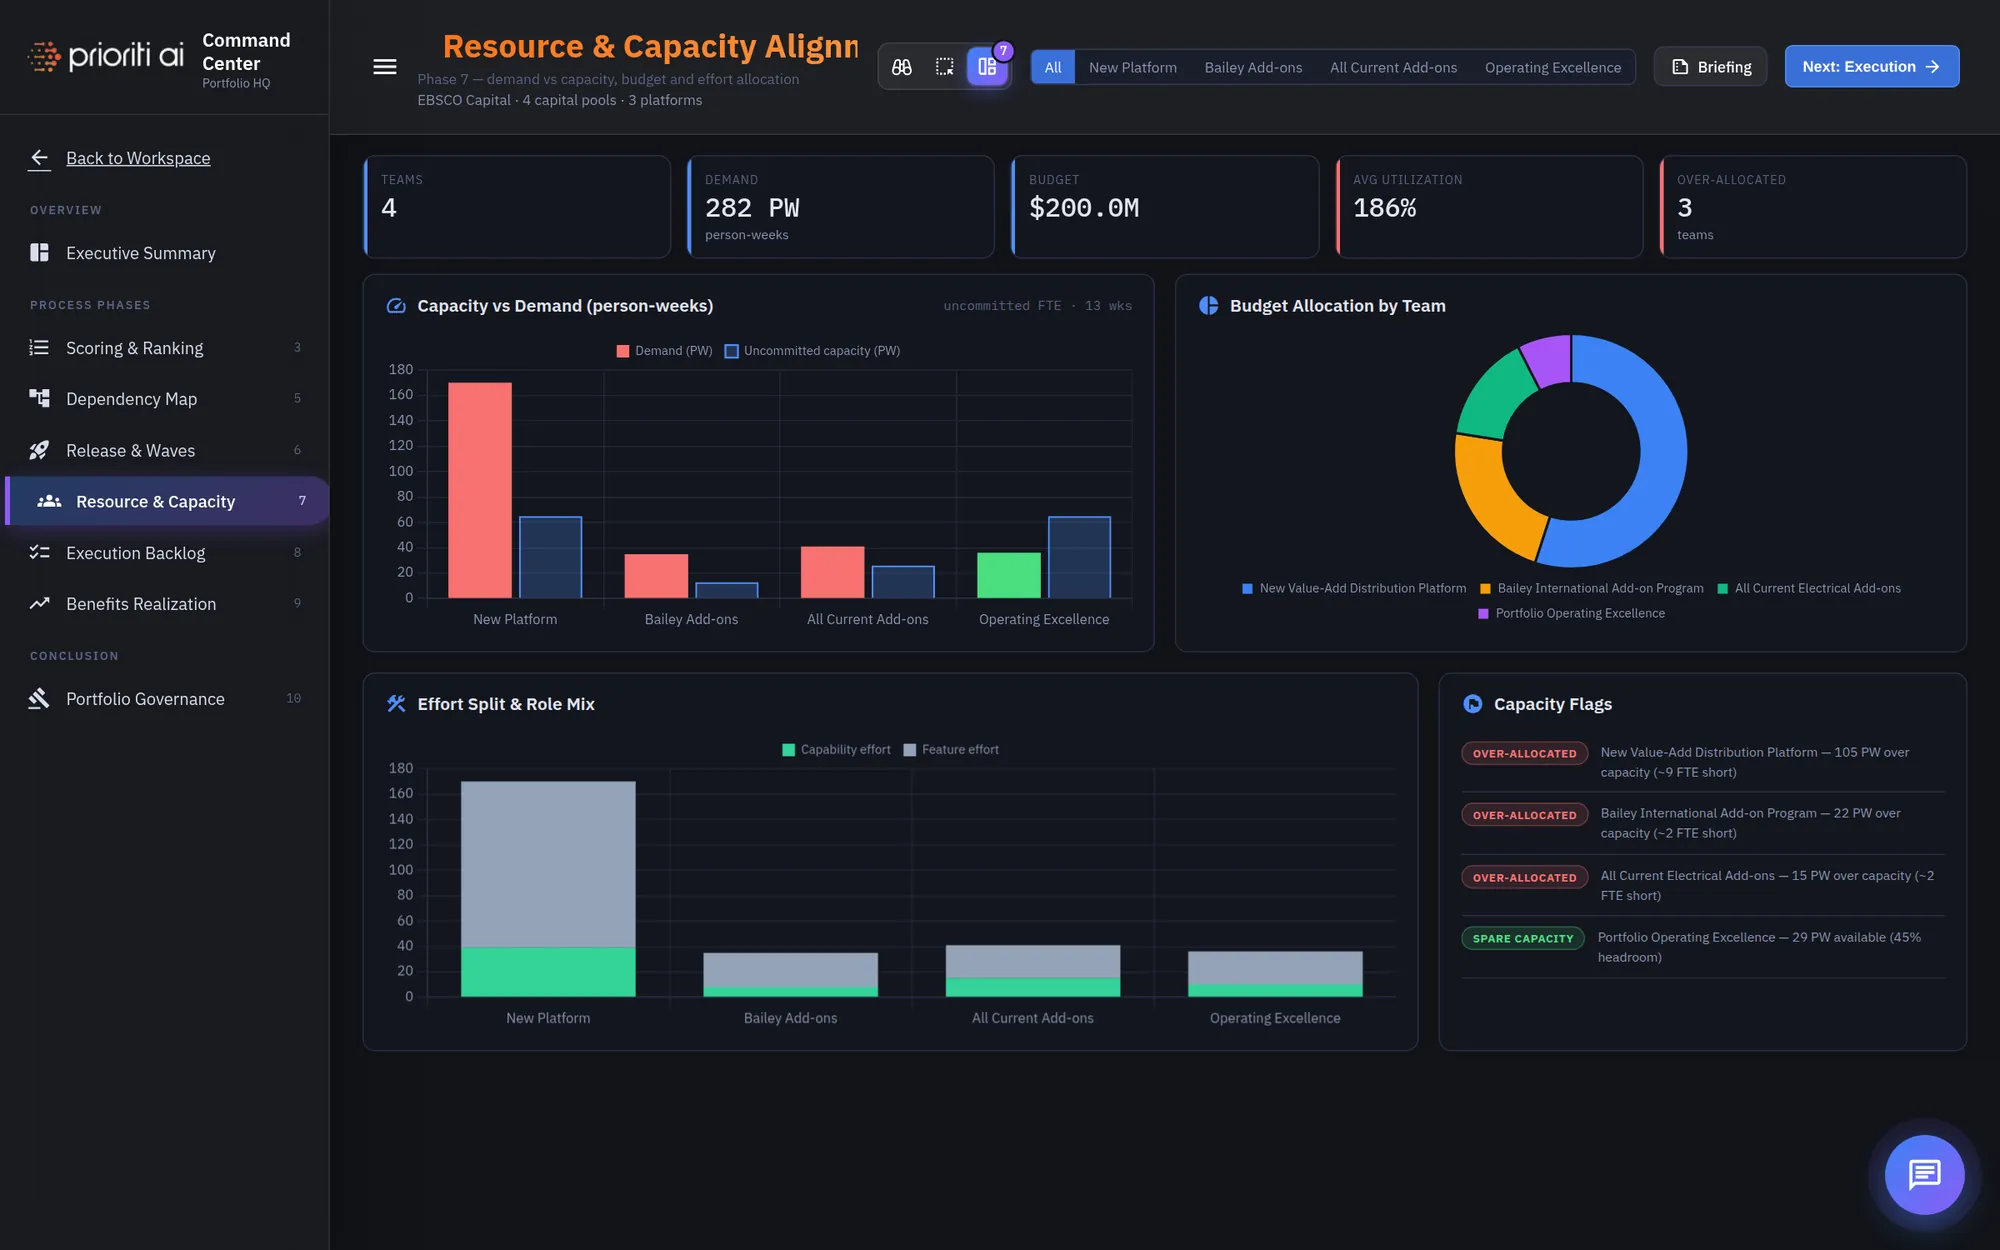2000x1250 pixels.
Task: Click the Briefing button
Action: 1710,67
